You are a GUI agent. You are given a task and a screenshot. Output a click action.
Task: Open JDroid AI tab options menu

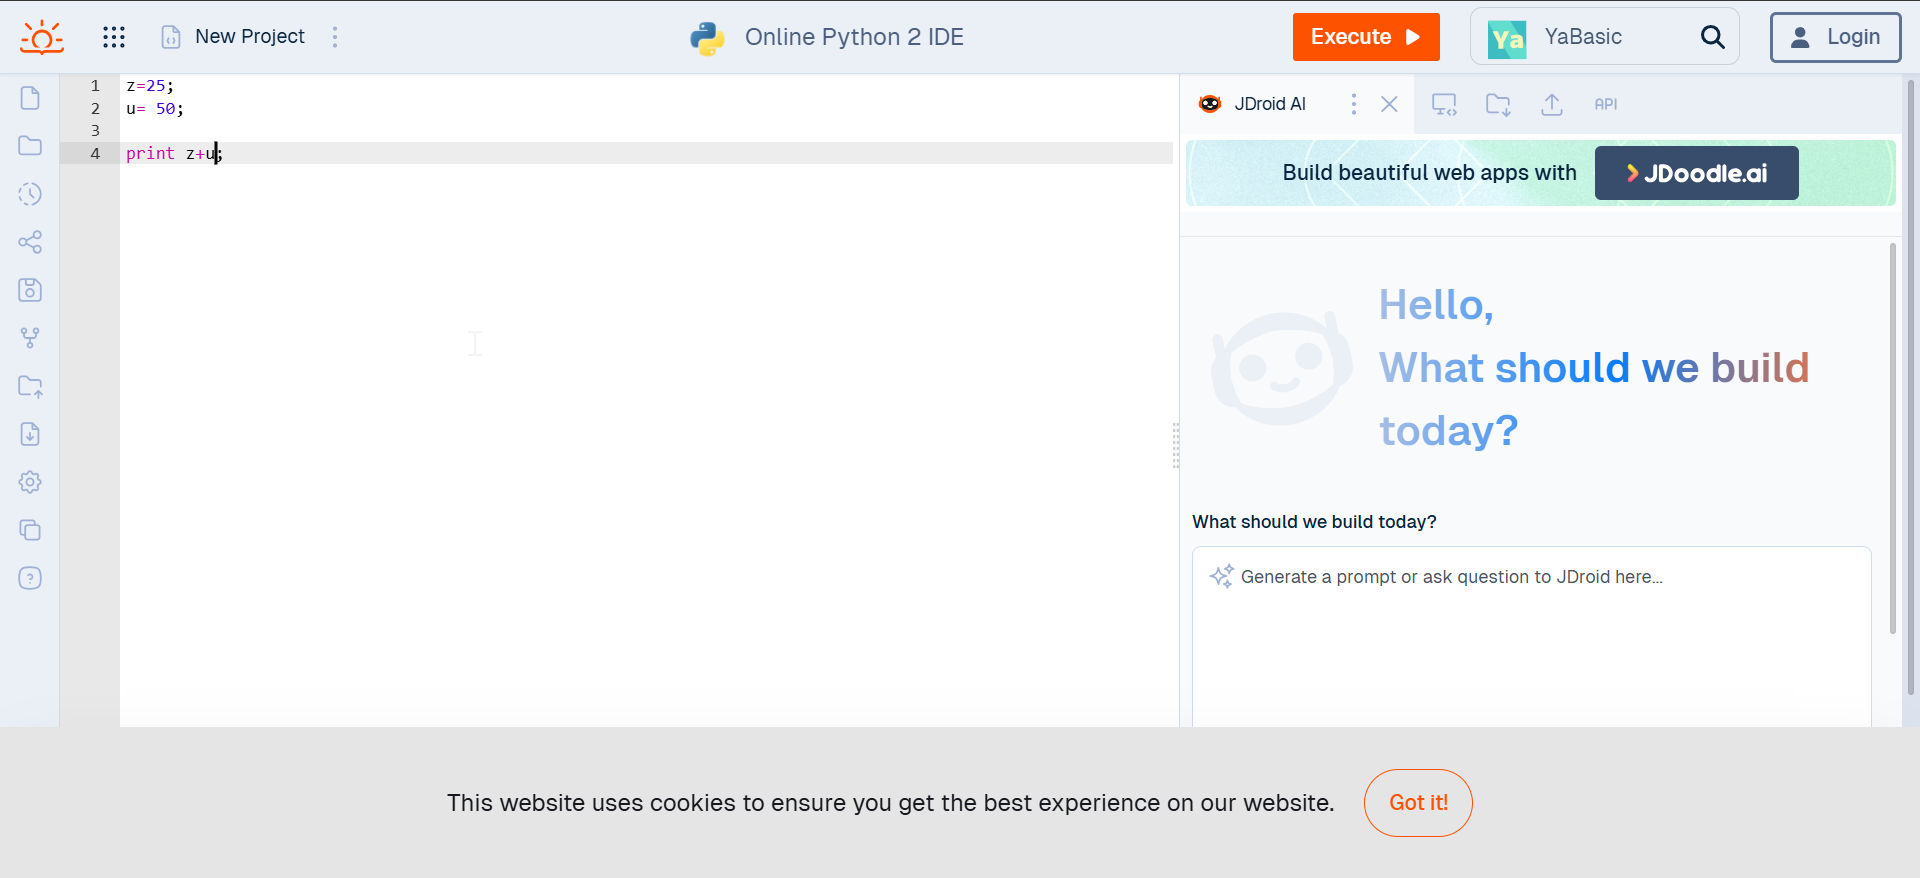[1354, 104]
